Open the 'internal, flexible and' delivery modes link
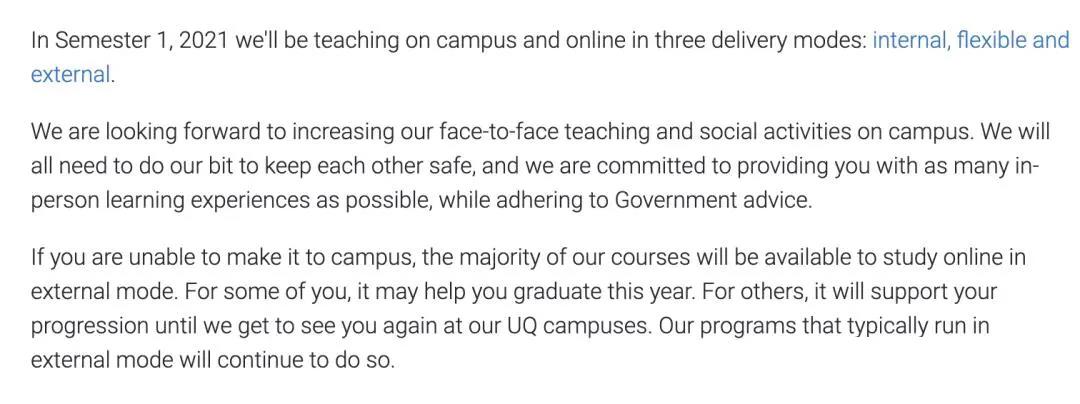The height and width of the screenshot is (404, 1080). pos(970,41)
